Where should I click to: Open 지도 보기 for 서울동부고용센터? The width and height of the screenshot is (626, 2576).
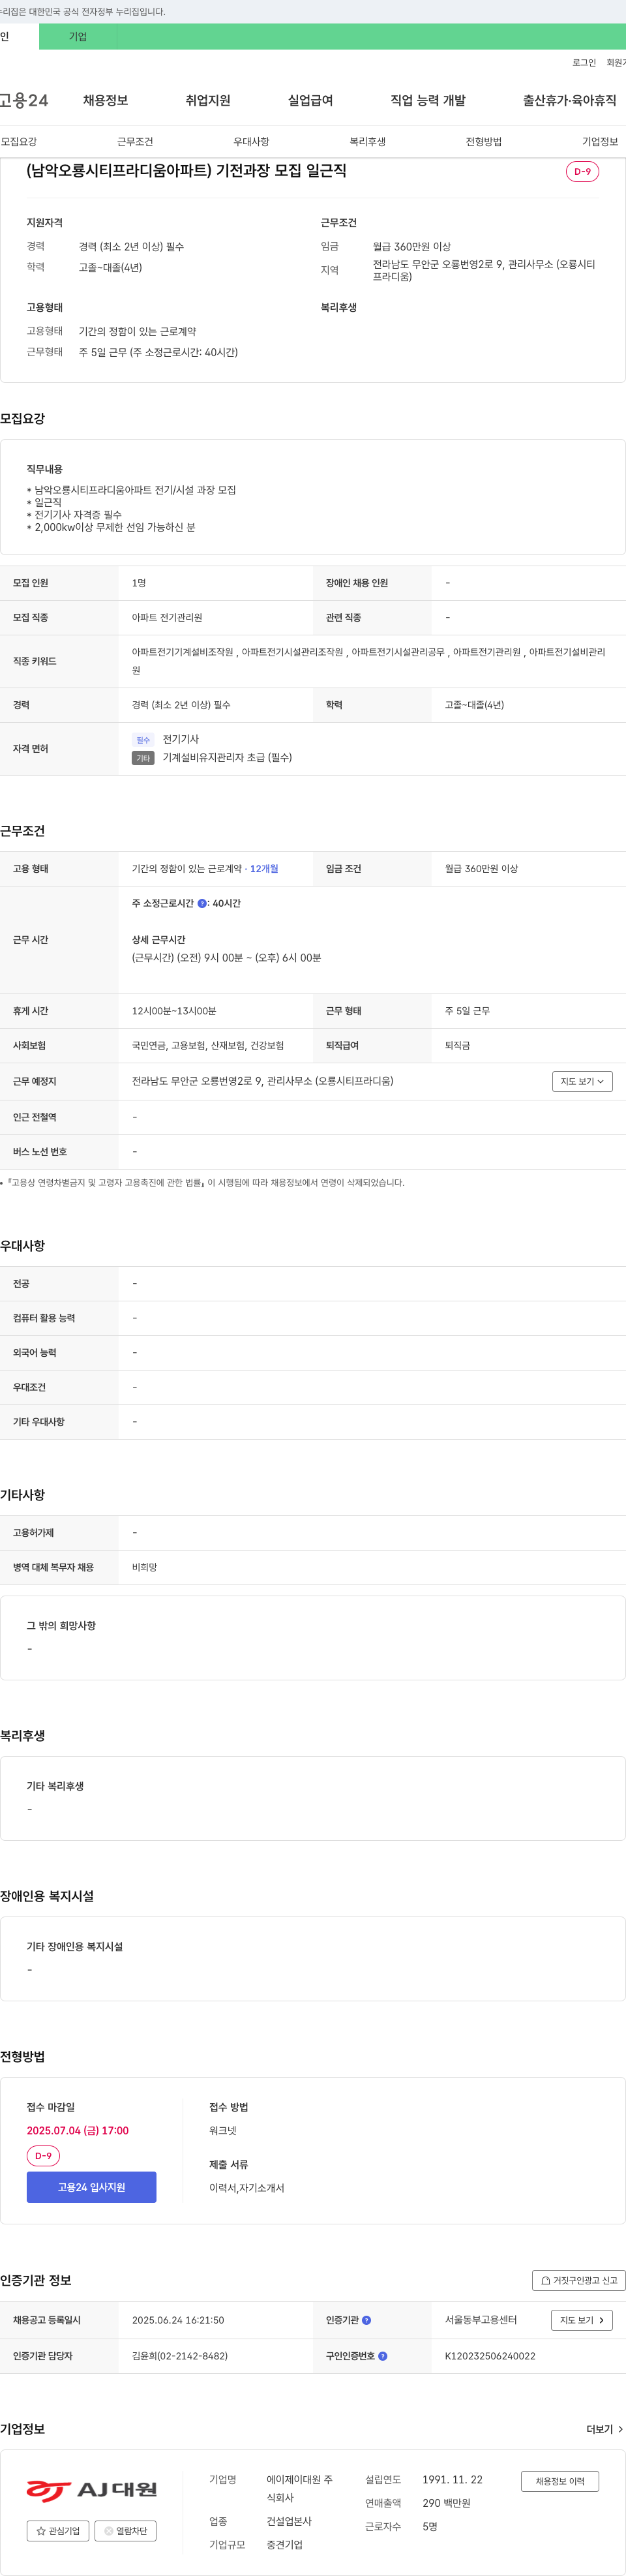pos(582,2320)
